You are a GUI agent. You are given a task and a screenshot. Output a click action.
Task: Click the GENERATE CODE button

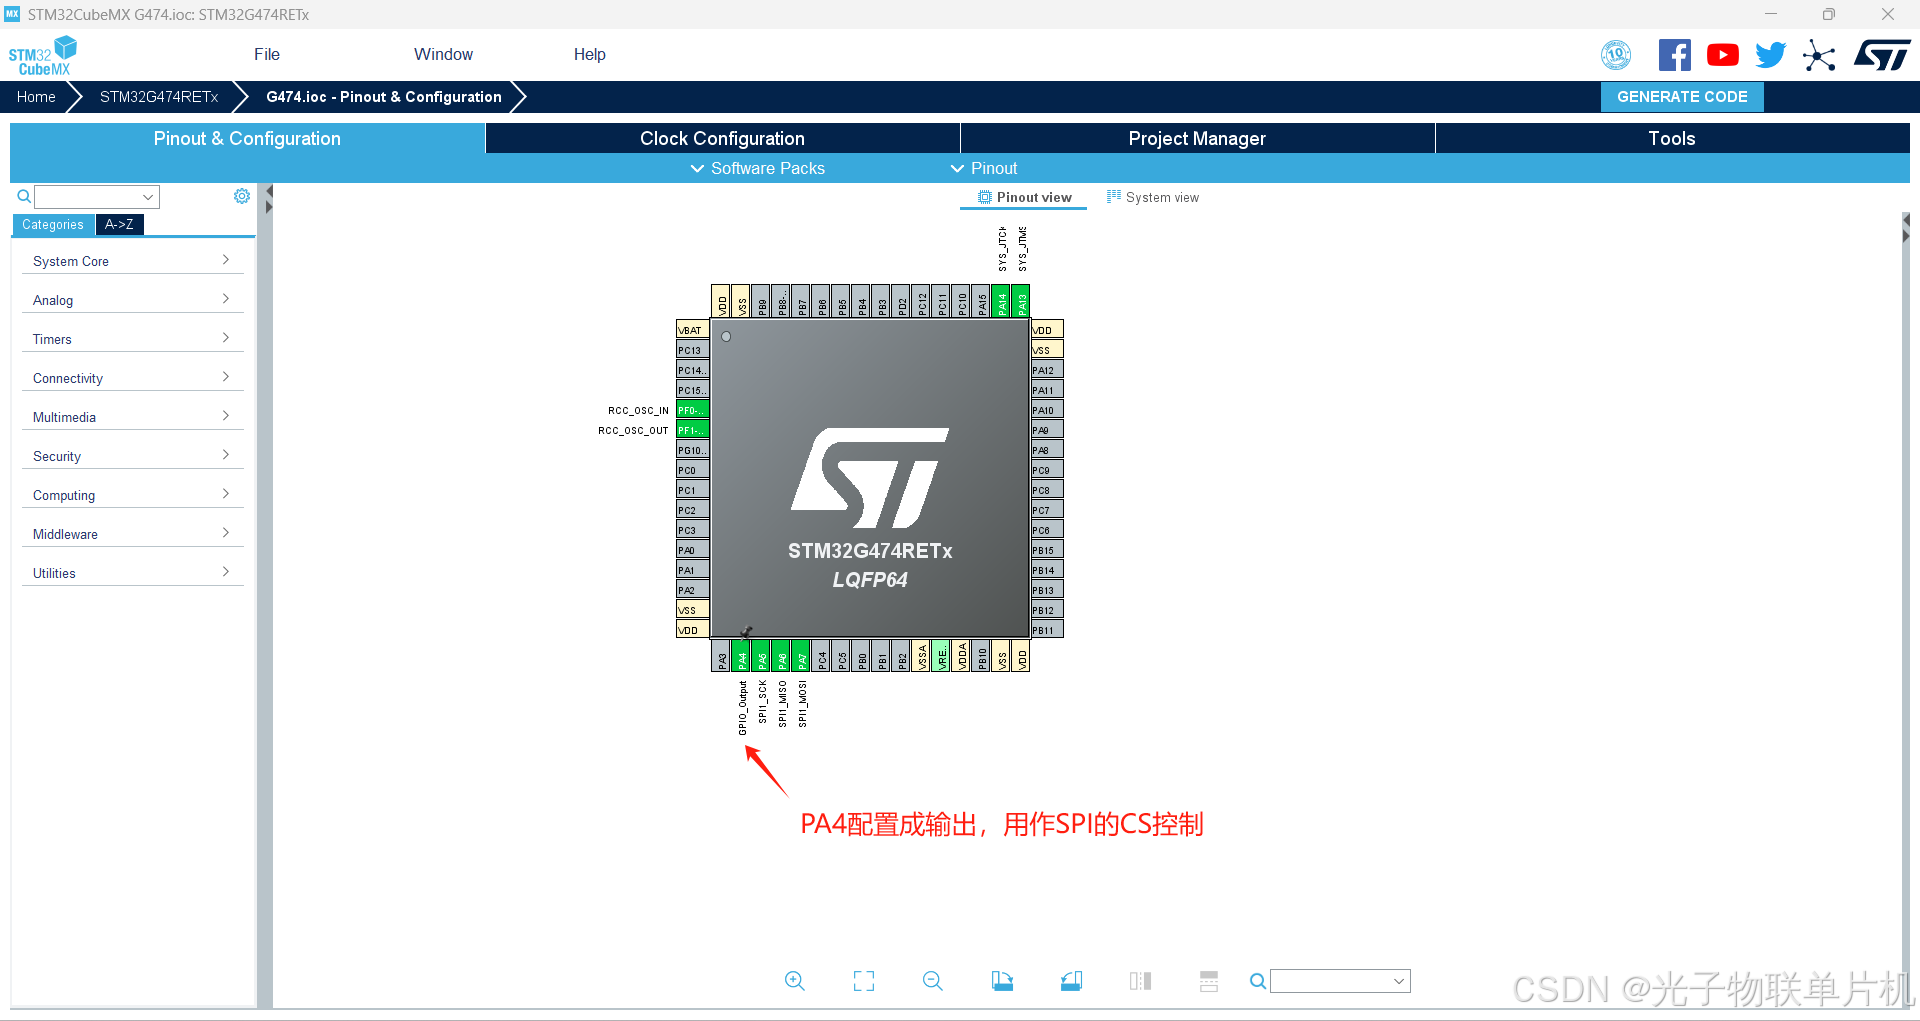point(1682,97)
